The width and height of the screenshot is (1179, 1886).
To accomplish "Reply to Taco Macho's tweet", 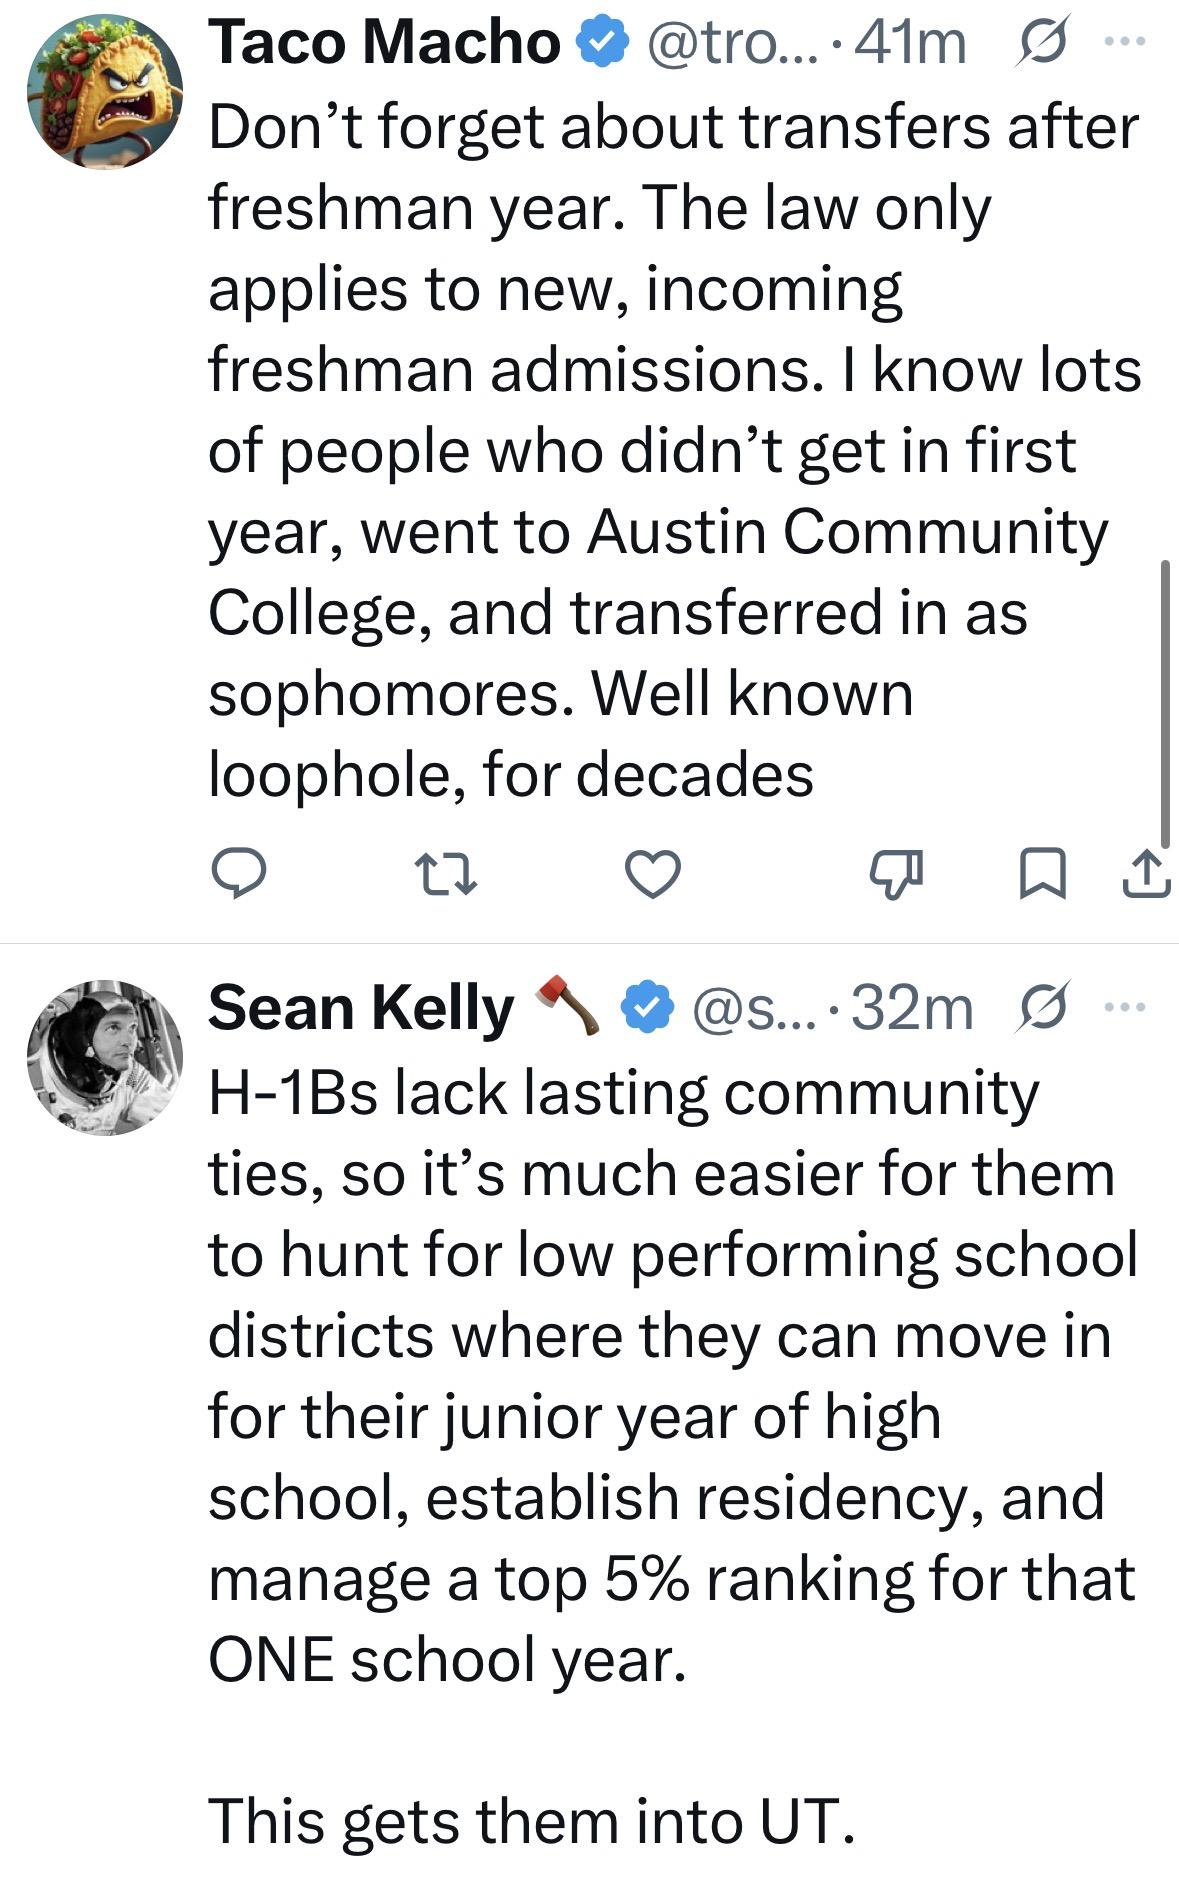I will (x=238, y=873).
